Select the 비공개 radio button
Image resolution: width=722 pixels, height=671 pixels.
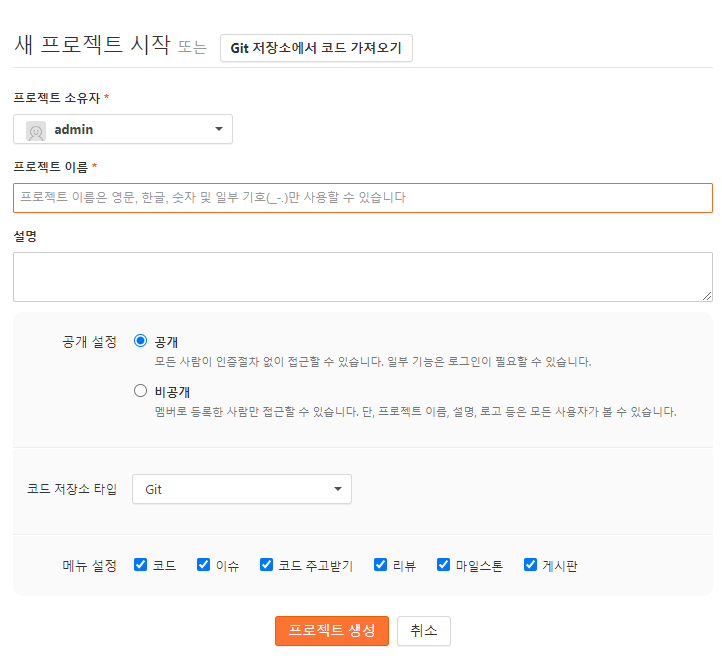(x=140, y=391)
